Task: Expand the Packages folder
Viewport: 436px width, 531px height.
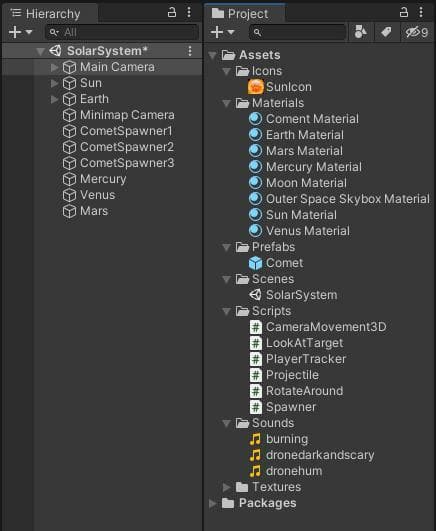Action: point(213,503)
